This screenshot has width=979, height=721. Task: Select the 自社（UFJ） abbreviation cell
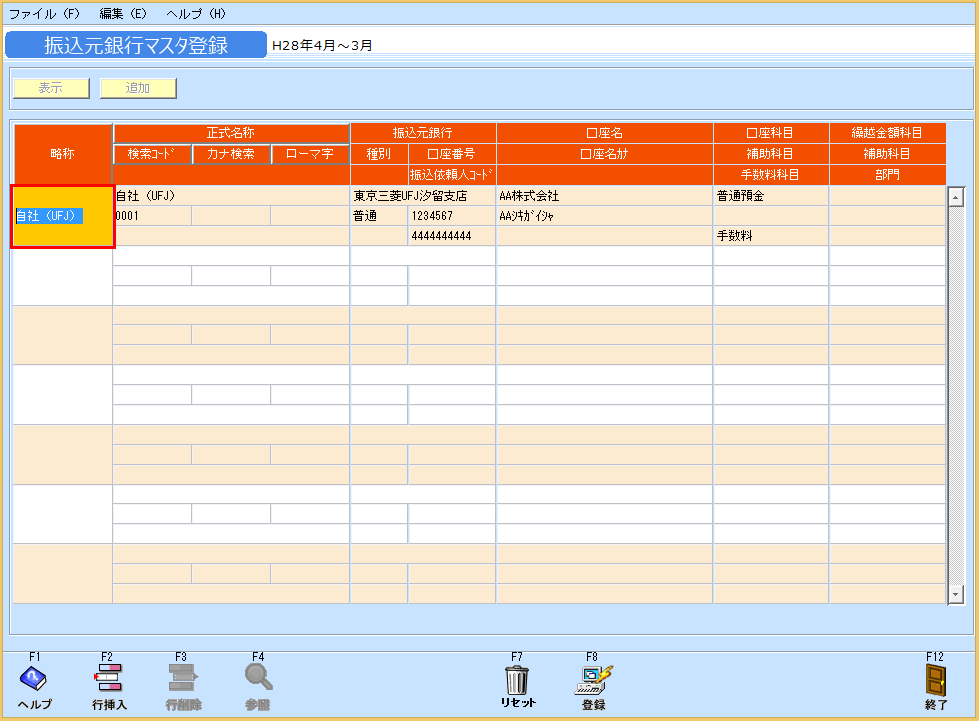(x=62, y=216)
